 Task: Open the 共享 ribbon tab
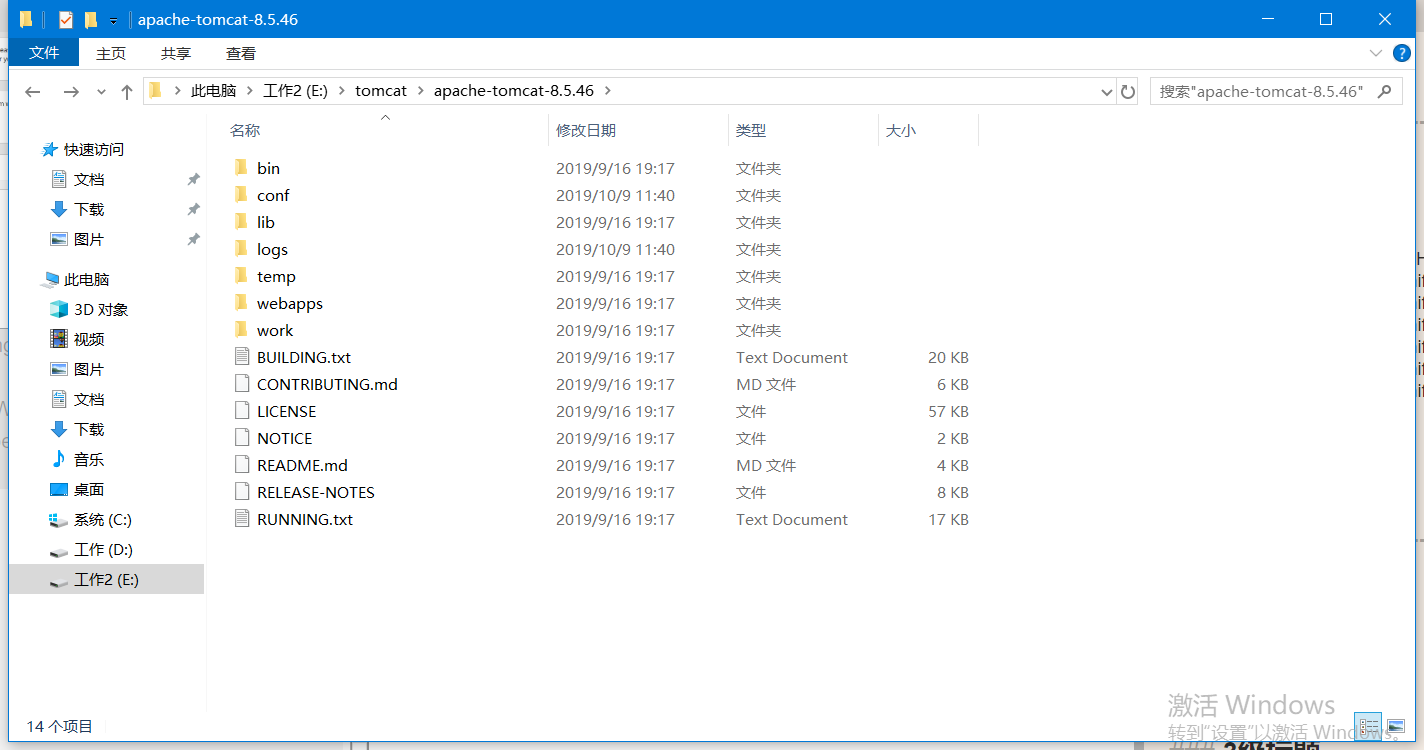[176, 53]
